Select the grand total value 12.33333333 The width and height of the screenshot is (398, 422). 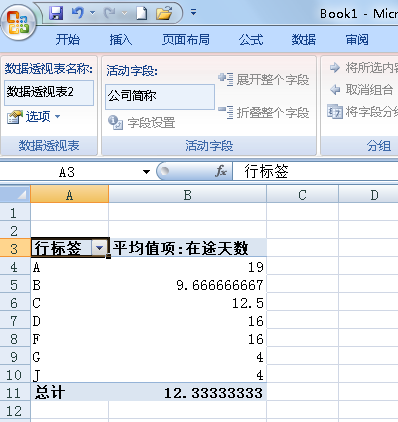point(187,392)
